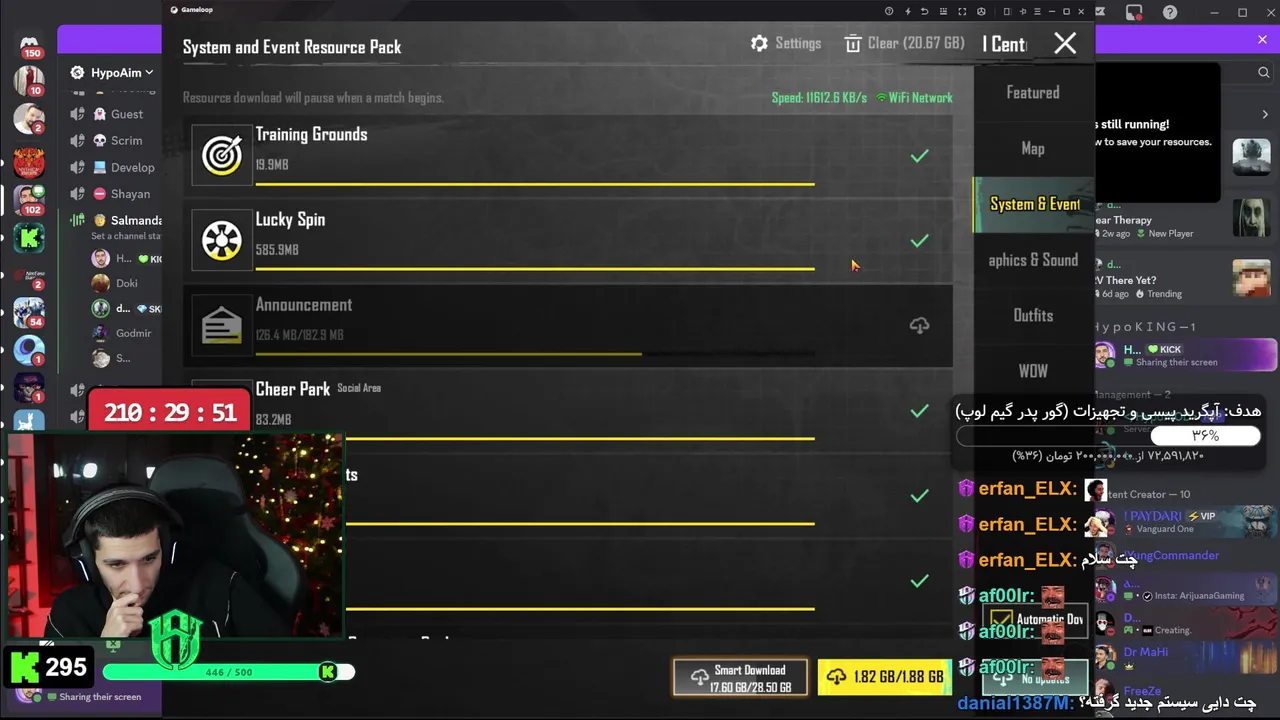Switch to the Map tab
Screen dimensions: 1280x720
click(x=1033, y=148)
